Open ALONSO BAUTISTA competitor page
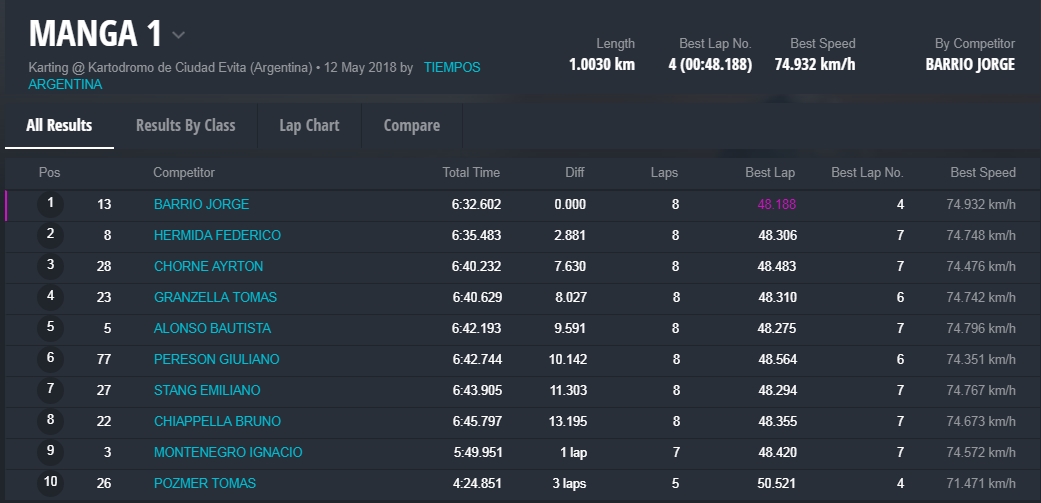The image size is (1041, 503). (212, 328)
